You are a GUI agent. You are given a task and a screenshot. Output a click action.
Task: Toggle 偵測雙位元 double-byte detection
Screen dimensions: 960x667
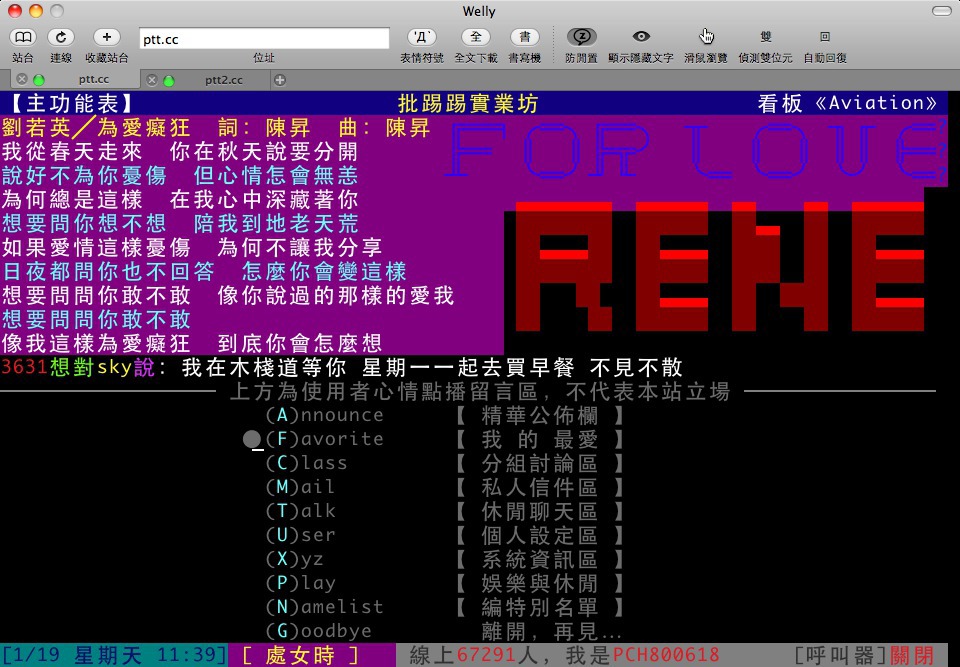tap(765, 37)
